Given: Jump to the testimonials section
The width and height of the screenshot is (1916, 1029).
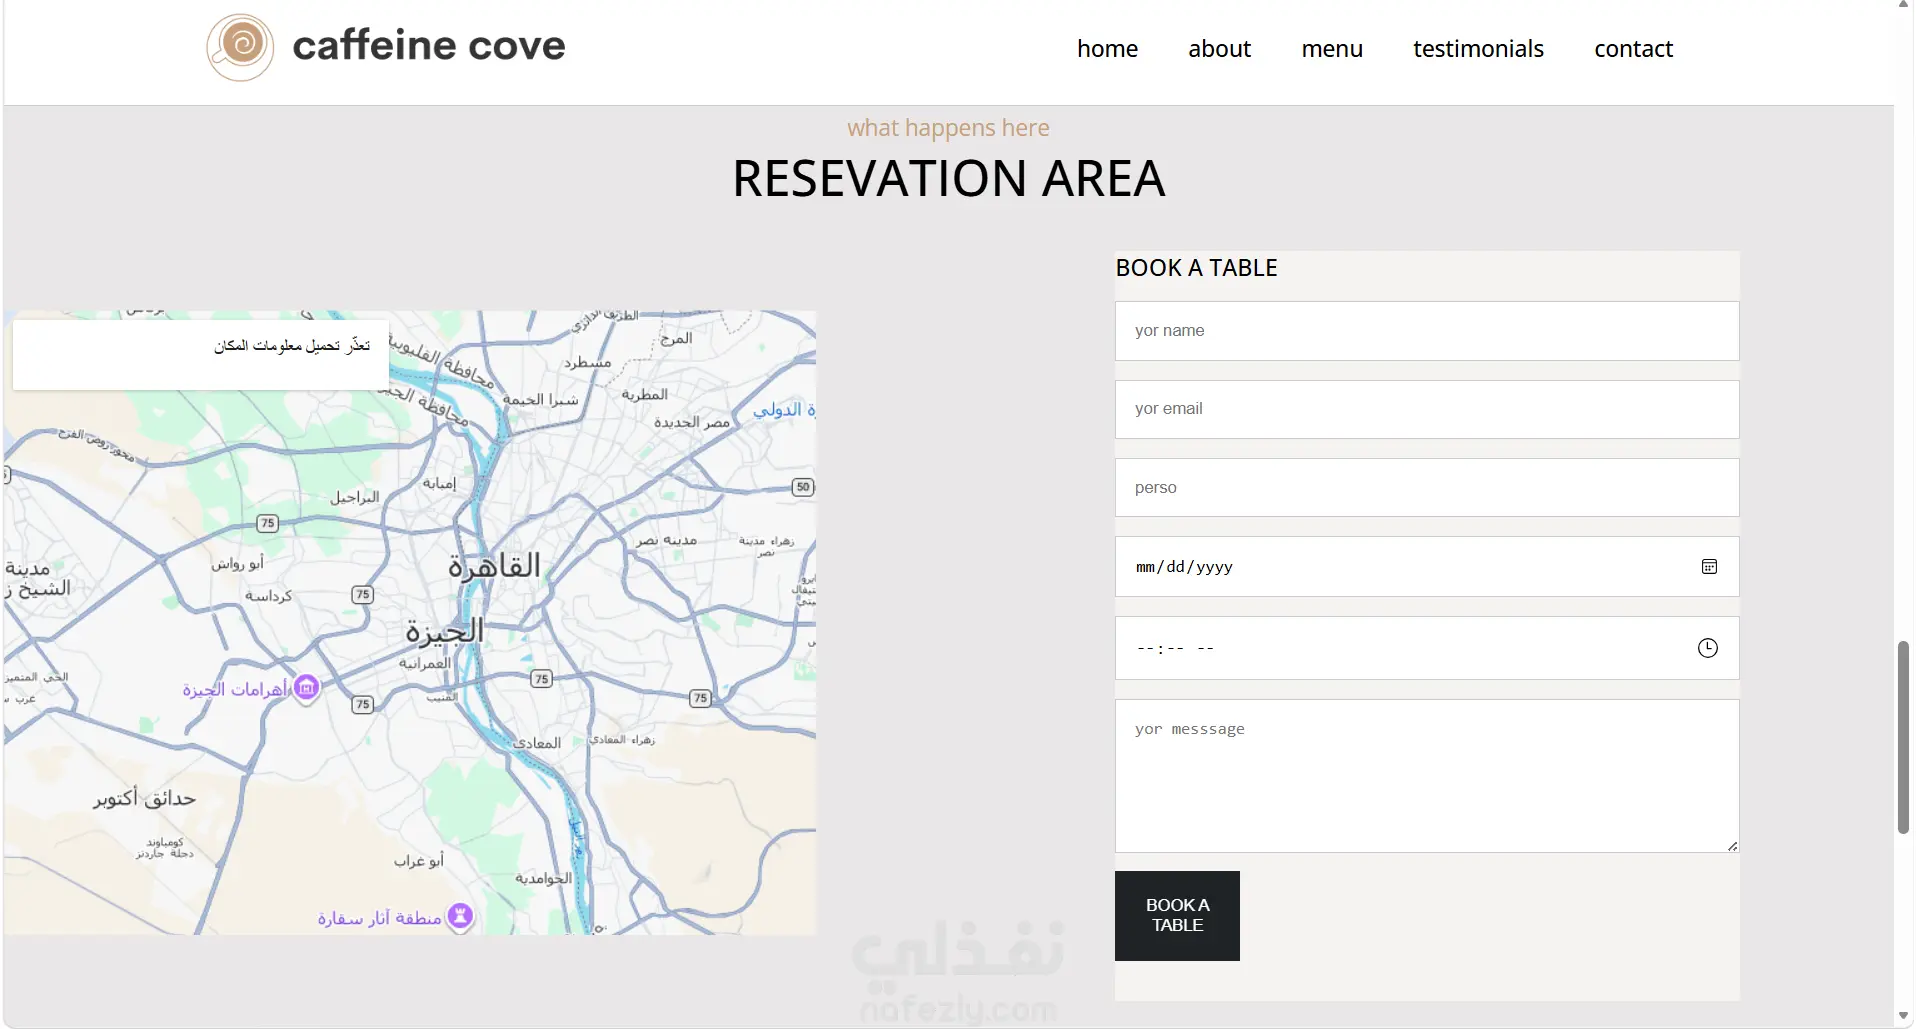Looking at the screenshot, I should [x=1478, y=49].
